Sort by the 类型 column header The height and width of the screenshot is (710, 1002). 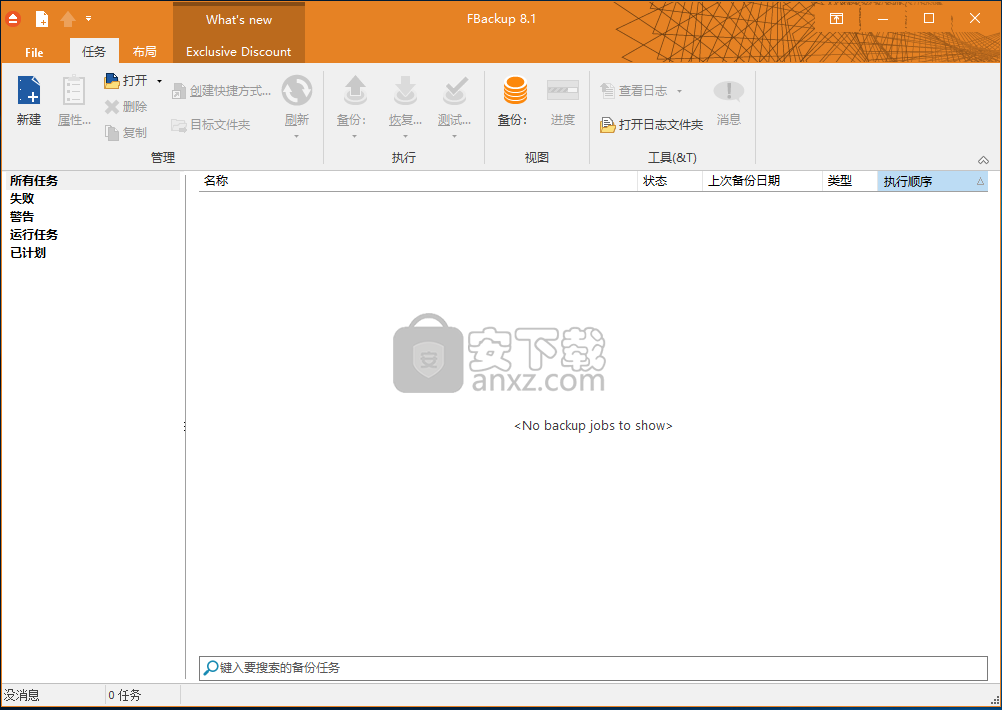(x=850, y=181)
